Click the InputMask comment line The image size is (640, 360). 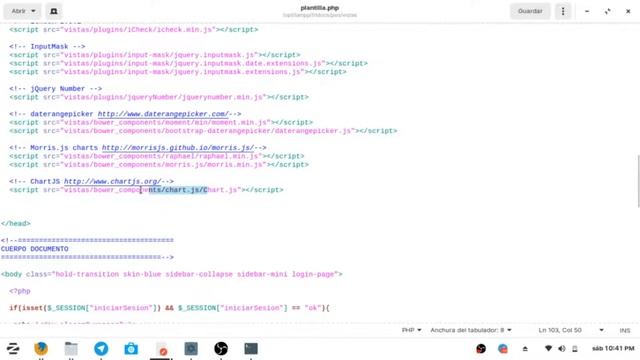(47, 47)
